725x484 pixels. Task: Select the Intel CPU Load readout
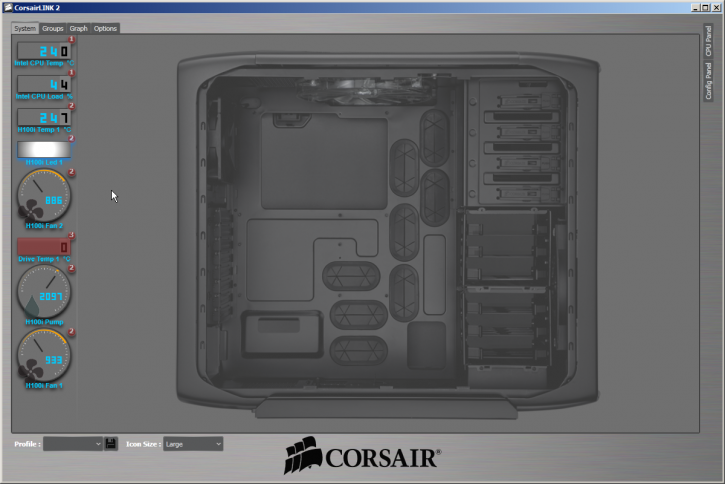tap(44, 84)
